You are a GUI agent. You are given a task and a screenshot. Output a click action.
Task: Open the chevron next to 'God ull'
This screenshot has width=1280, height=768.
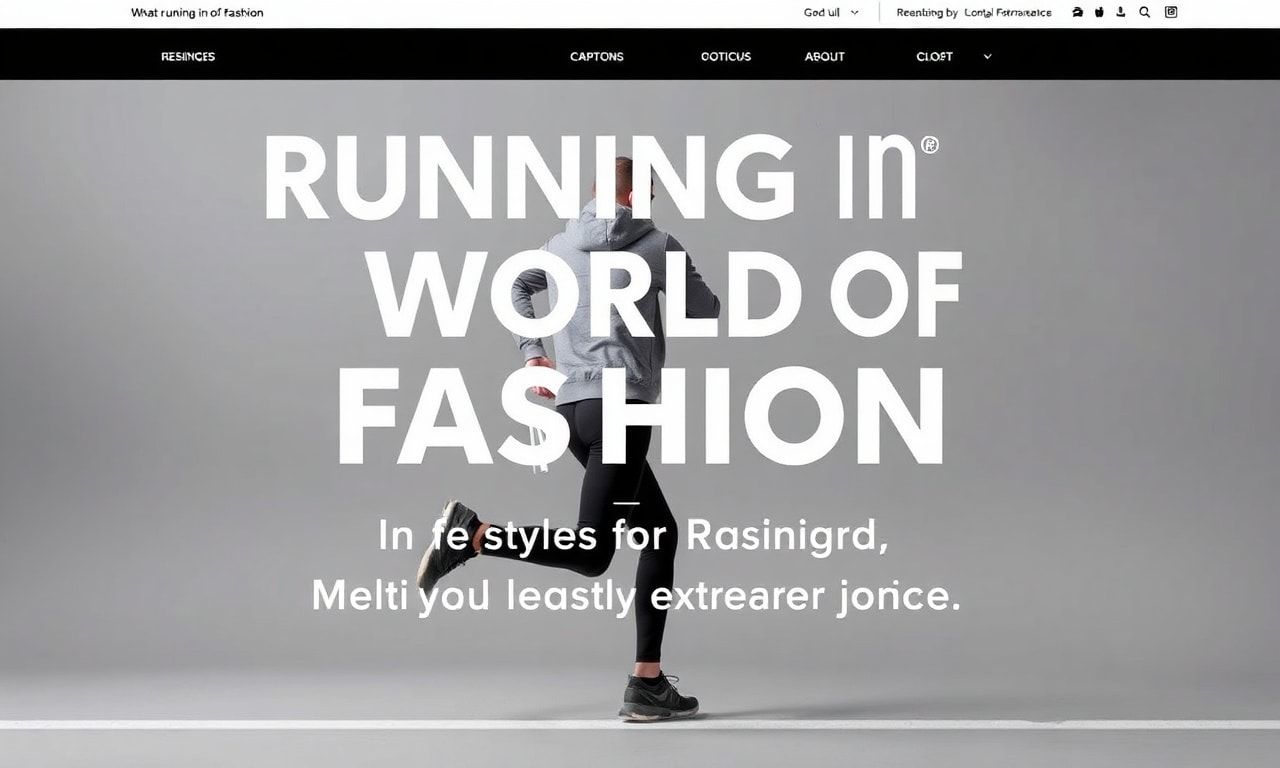[x=852, y=12]
